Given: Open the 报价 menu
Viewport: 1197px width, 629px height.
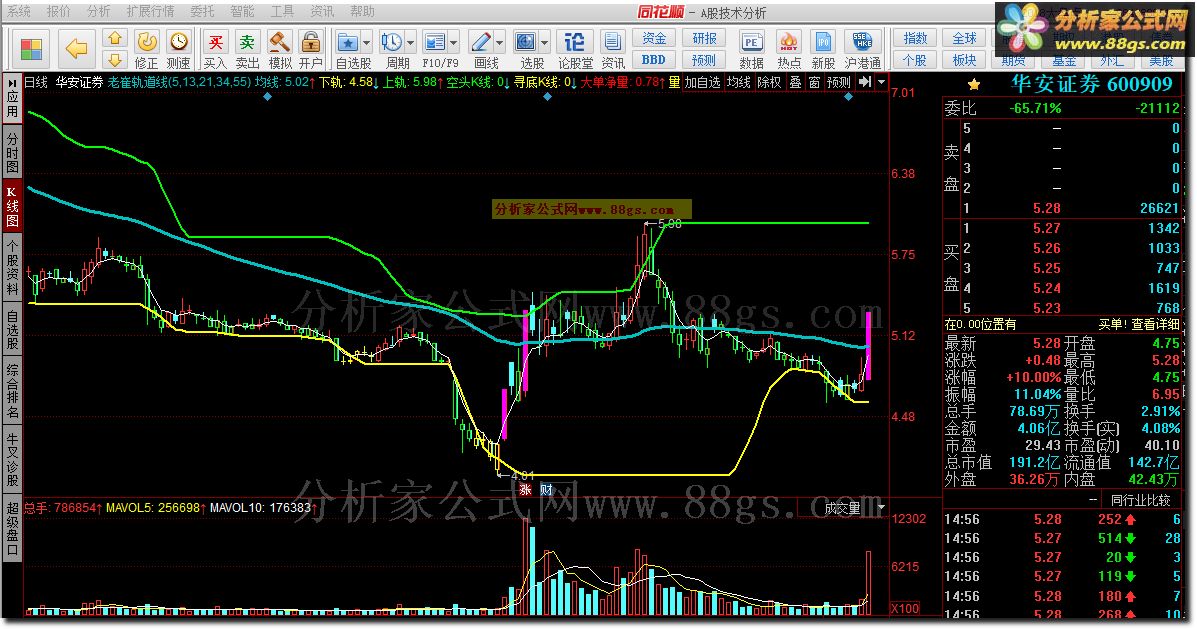Looking at the screenshot, I should [58, 11].
